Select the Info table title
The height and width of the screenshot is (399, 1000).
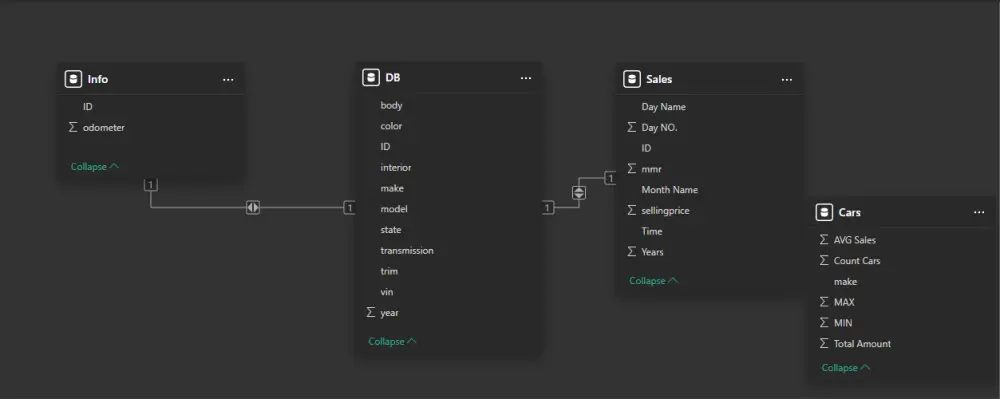[x=98, y=80]
